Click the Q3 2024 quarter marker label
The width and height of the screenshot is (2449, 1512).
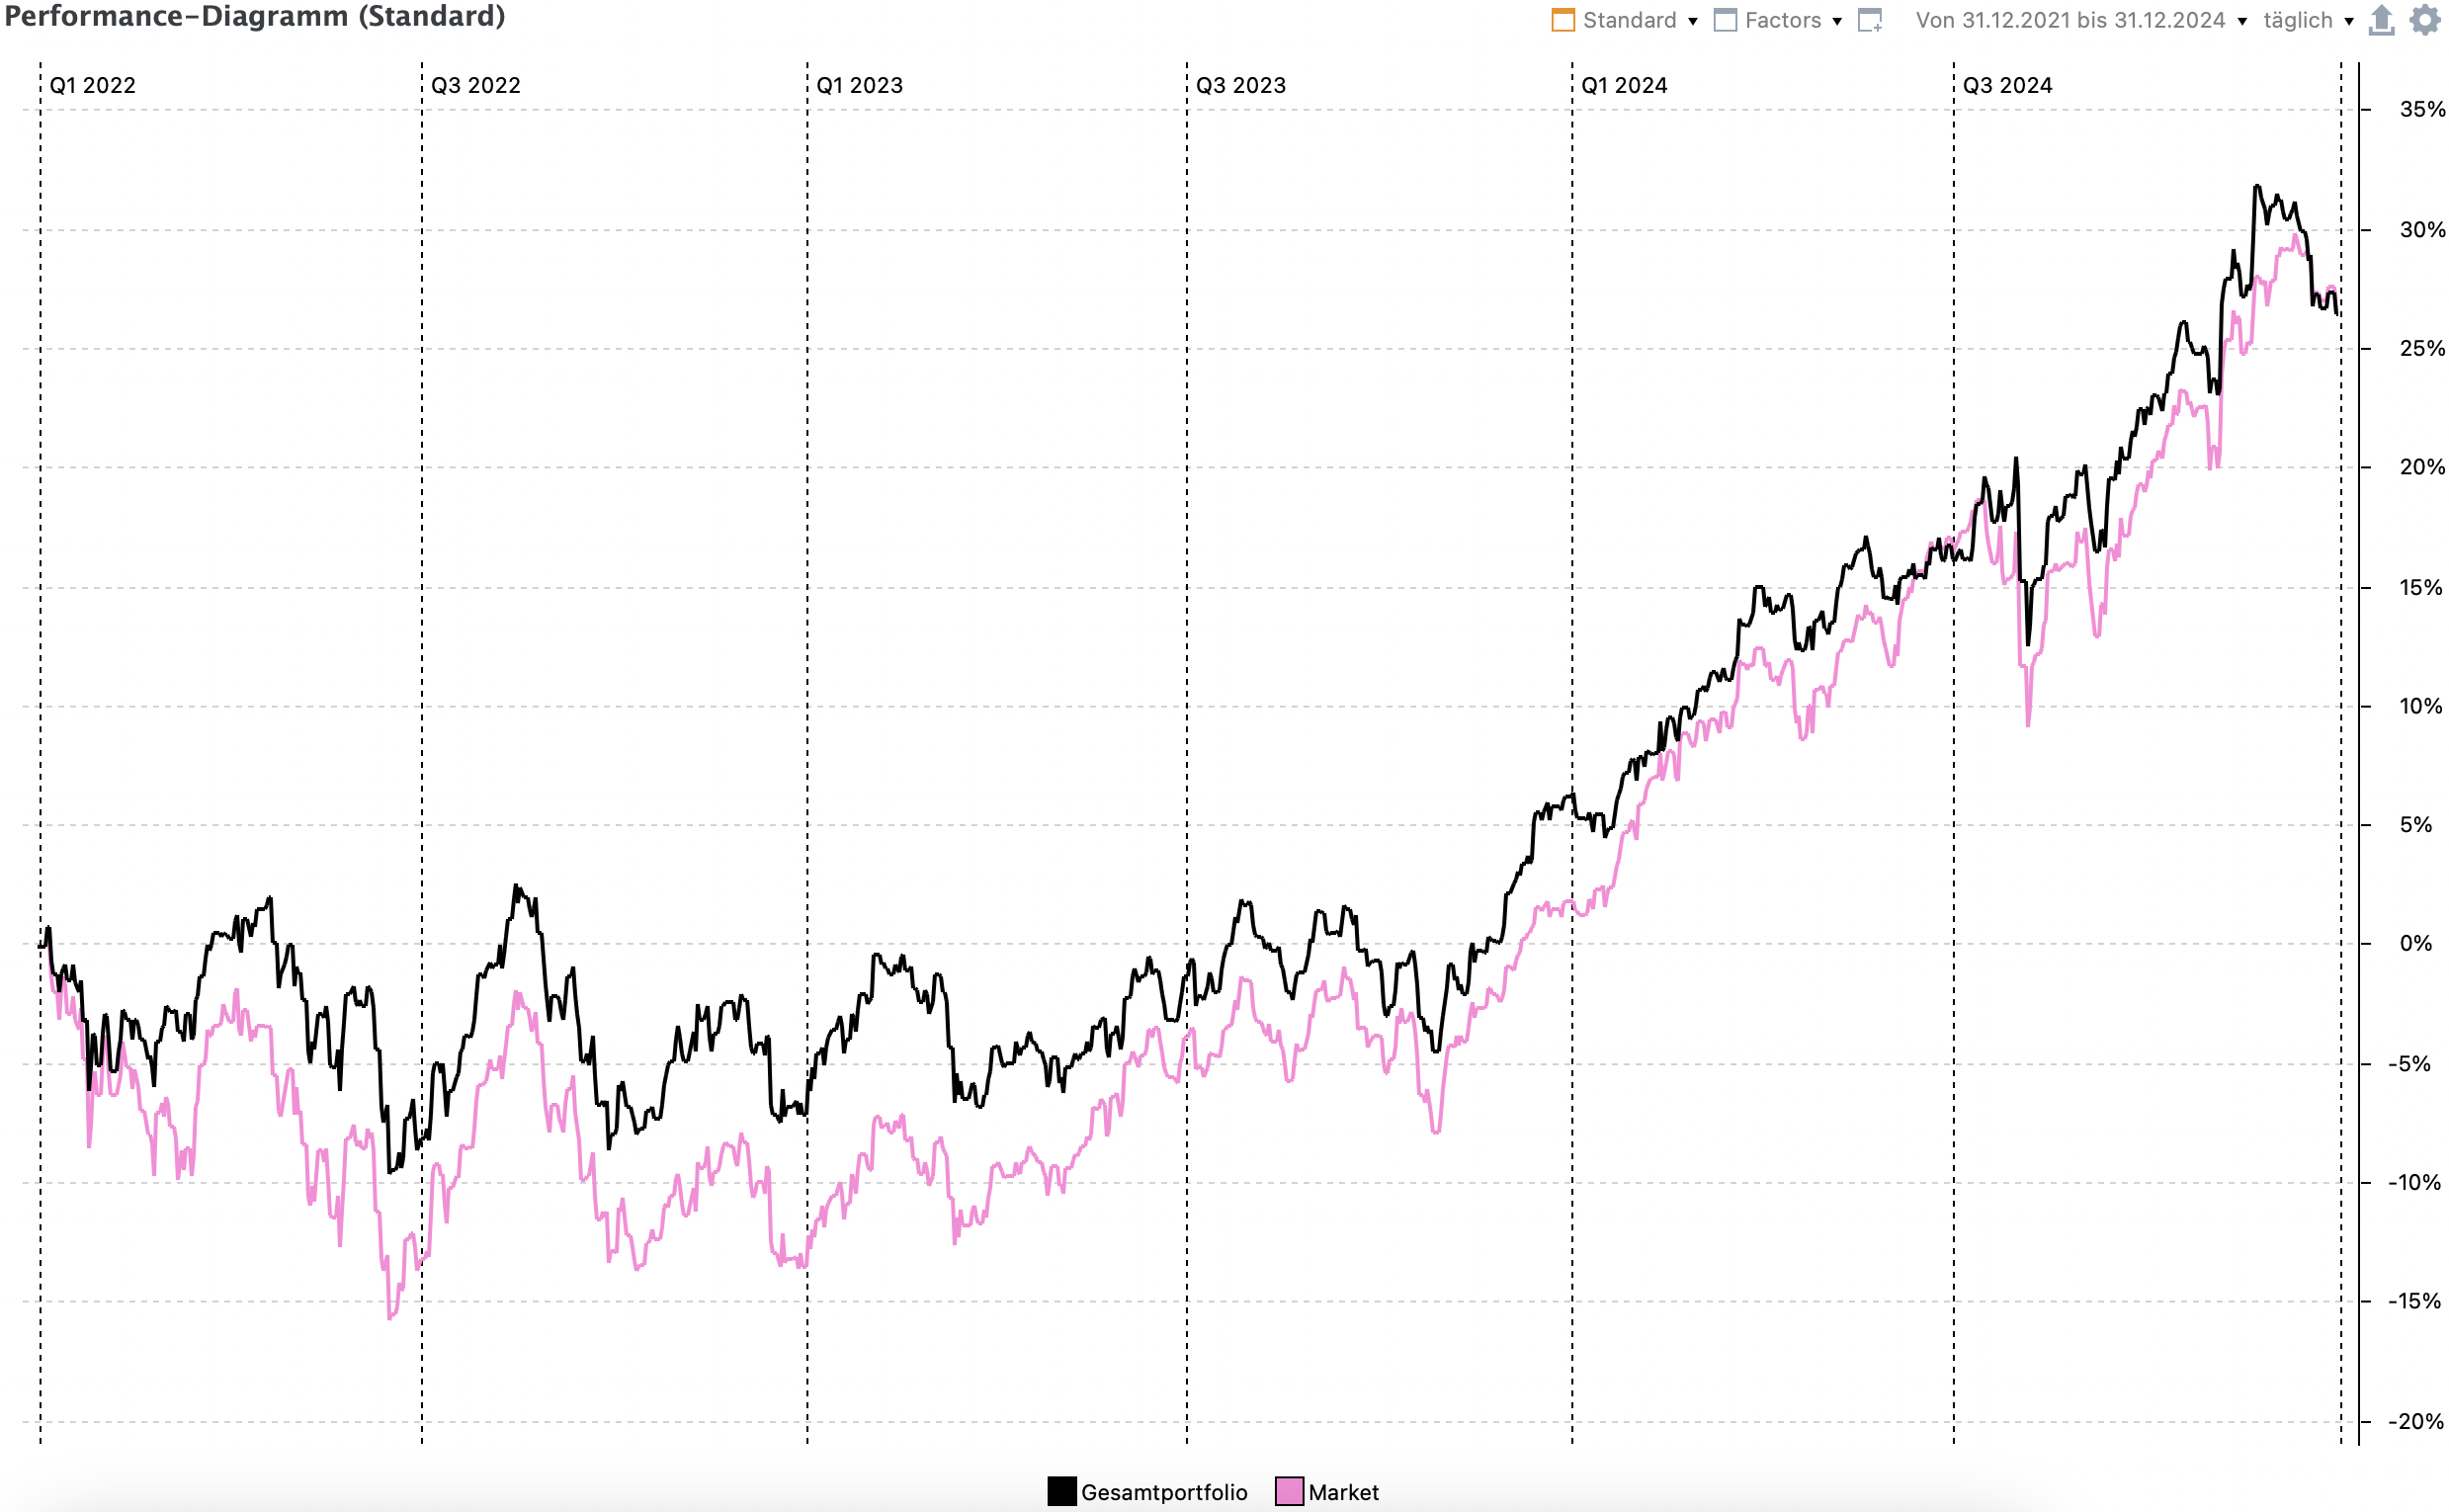point(2006,85)
